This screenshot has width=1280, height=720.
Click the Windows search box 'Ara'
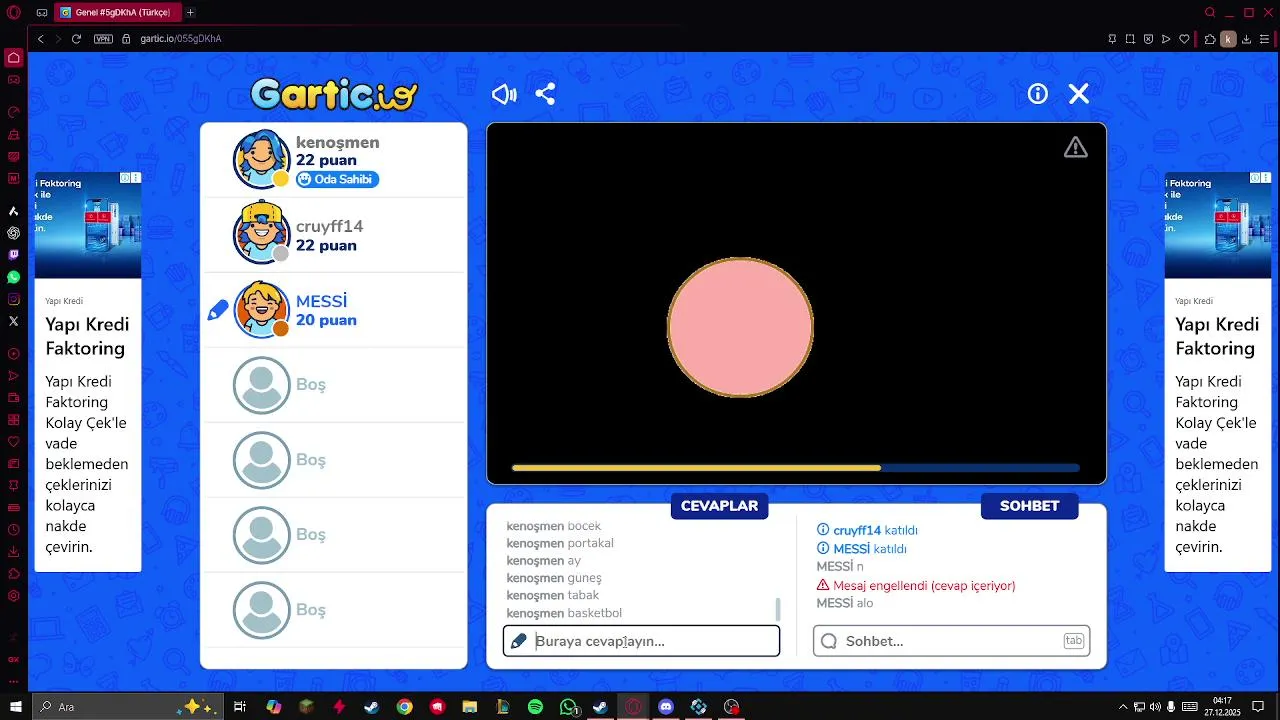(x=129, y=707)
